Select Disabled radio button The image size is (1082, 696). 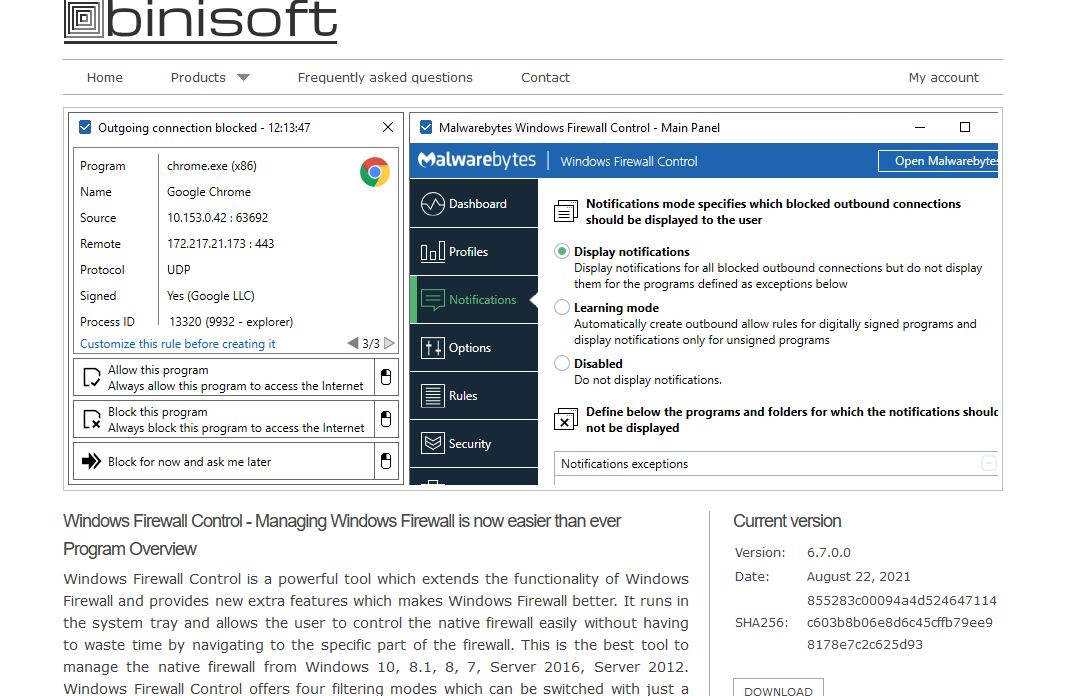click(562, 364)
